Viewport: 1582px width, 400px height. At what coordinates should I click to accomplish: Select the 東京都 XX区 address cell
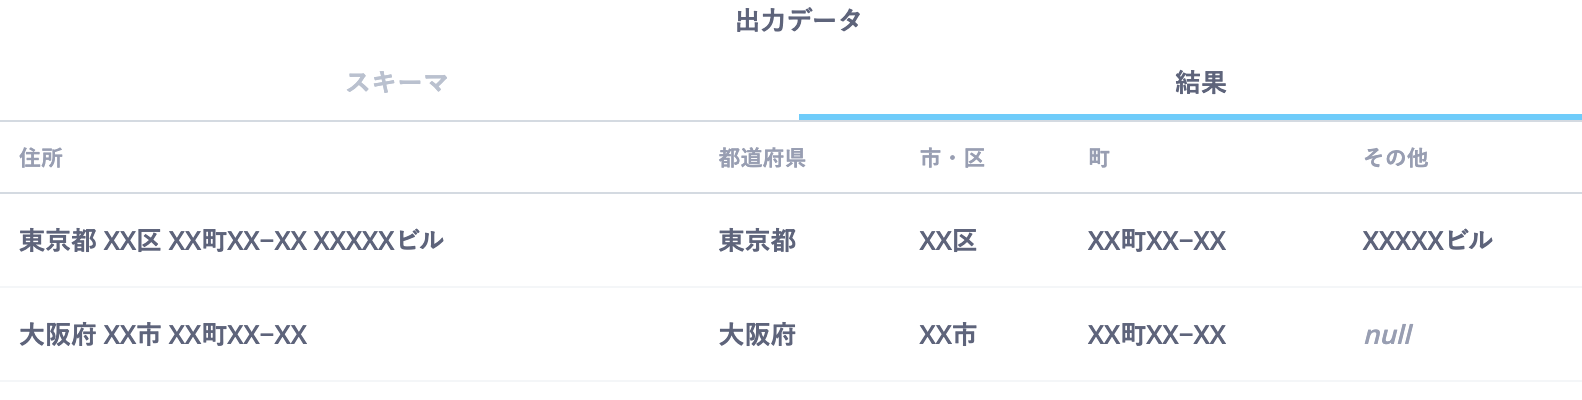pos(231,241)
